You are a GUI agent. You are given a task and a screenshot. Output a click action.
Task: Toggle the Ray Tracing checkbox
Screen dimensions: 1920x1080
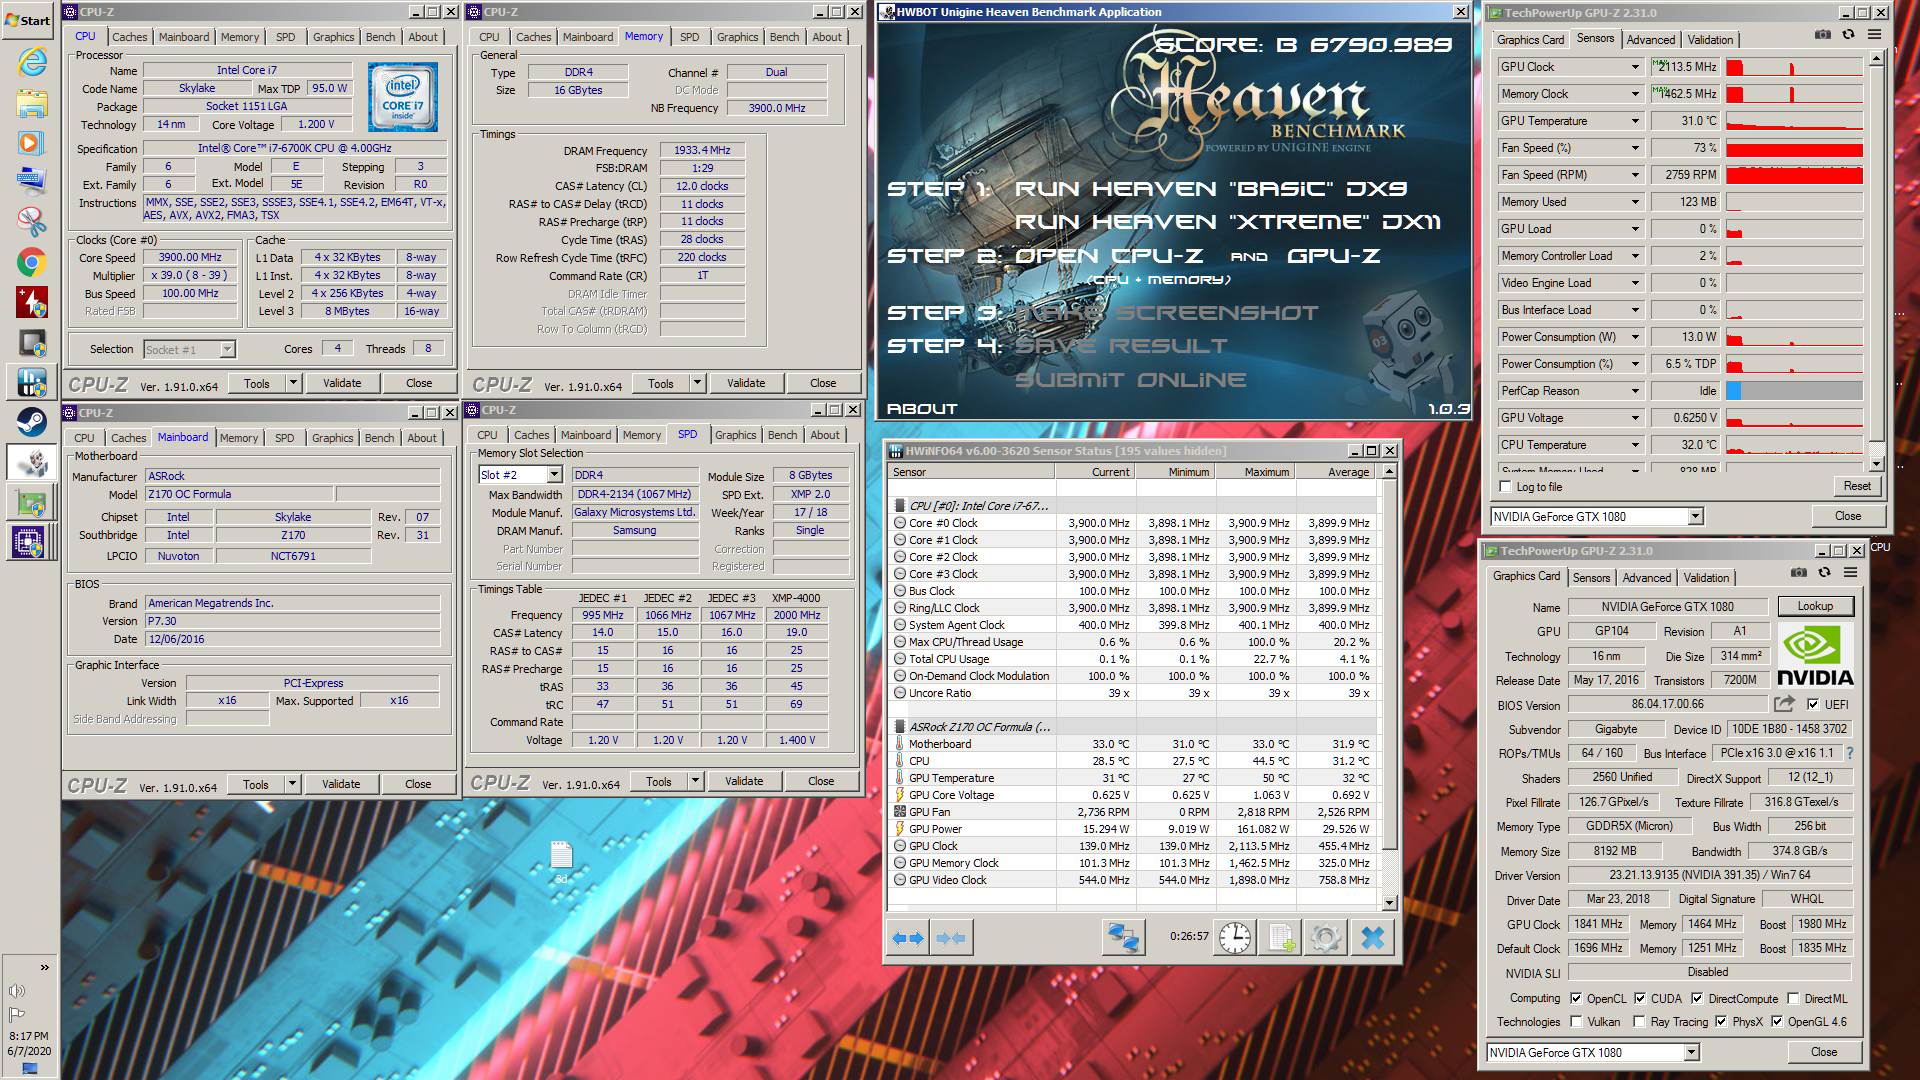click(1639, 1021)
